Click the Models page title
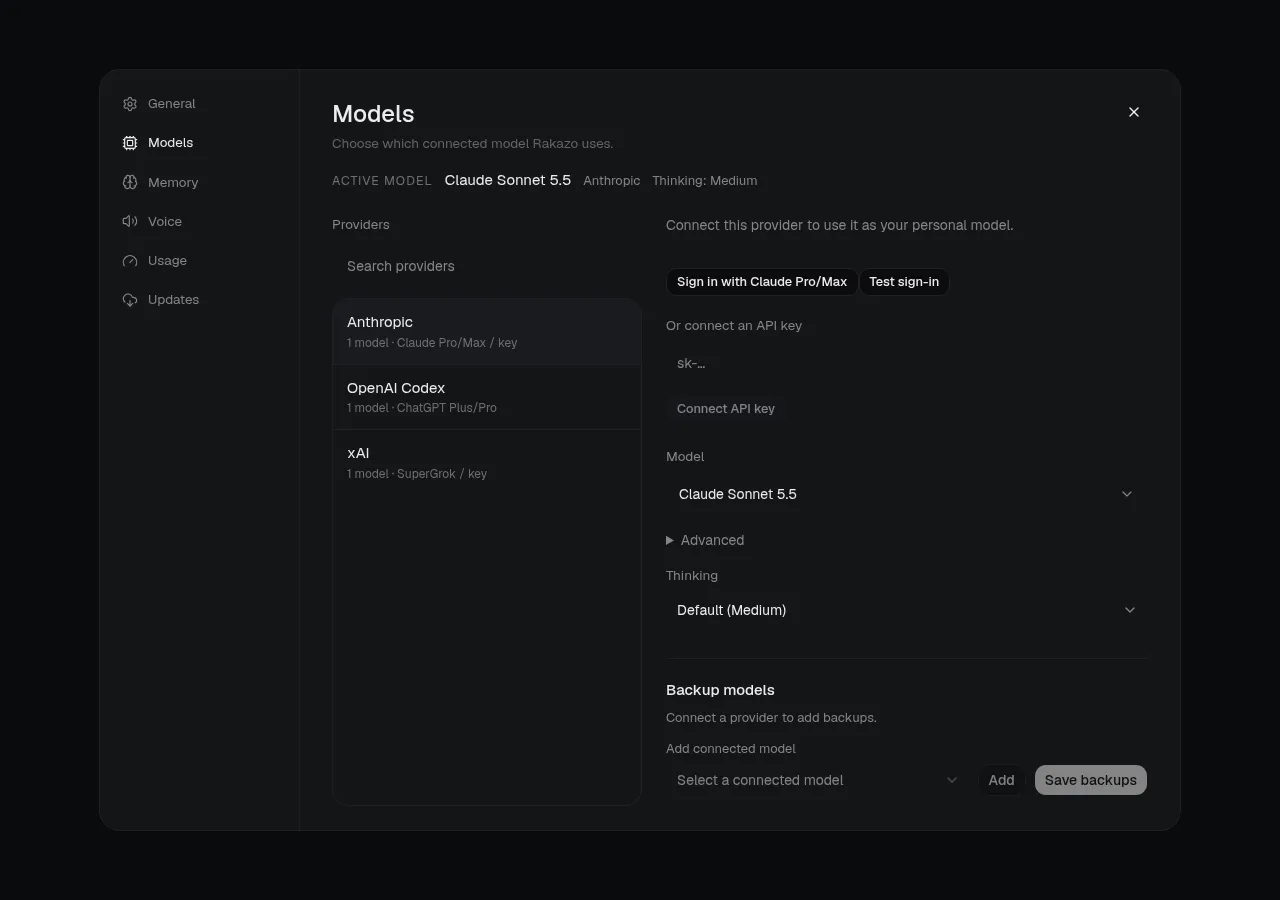This screenshot has width=1280, height=900. pos(373,114)
